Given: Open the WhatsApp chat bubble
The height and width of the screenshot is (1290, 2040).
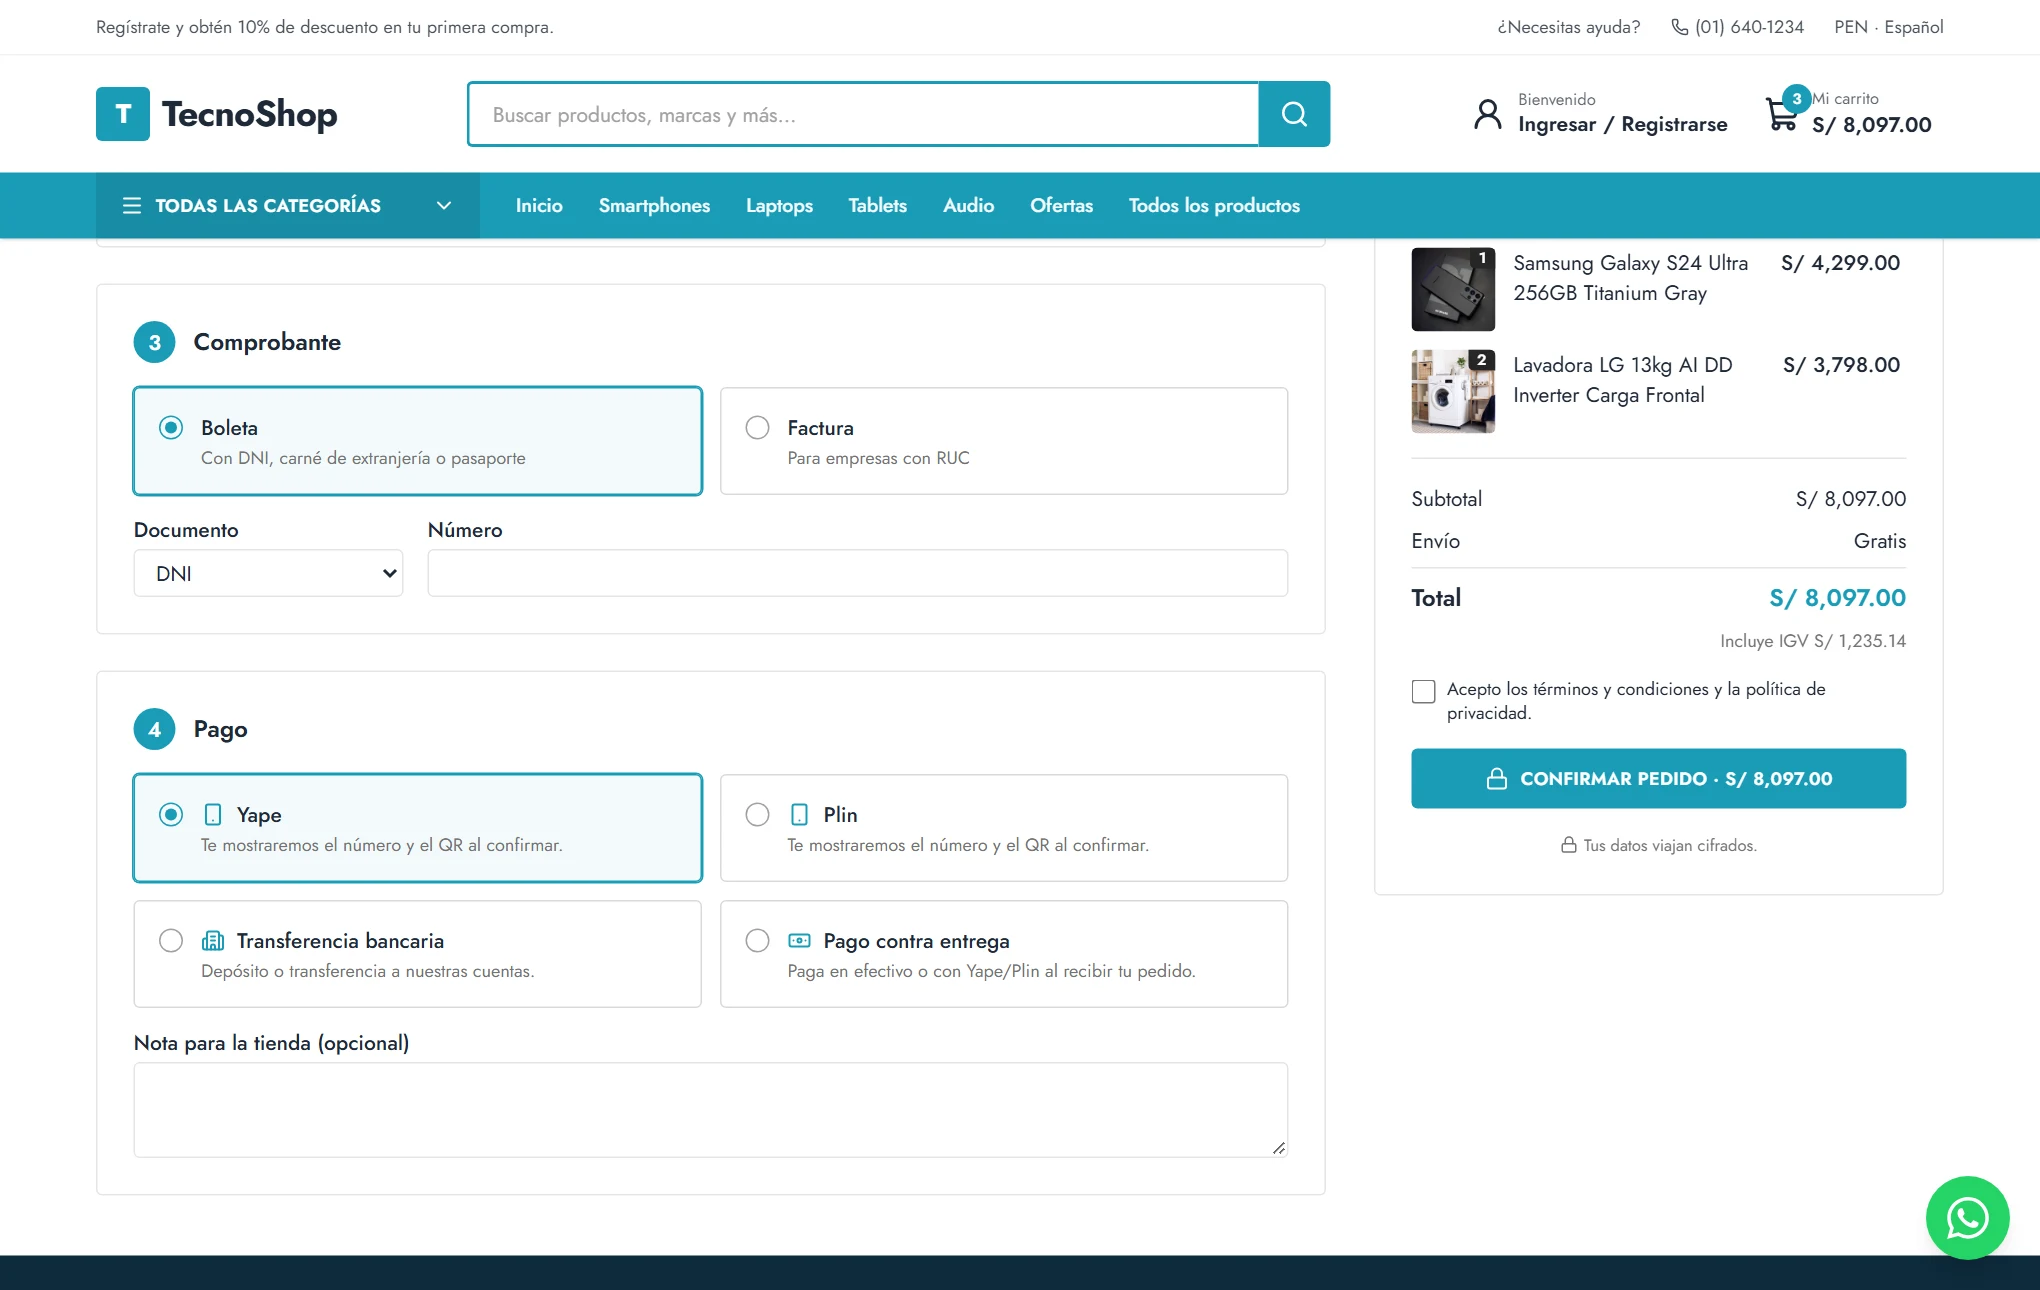Looking at the screenshot, I should (1967, 1217).
